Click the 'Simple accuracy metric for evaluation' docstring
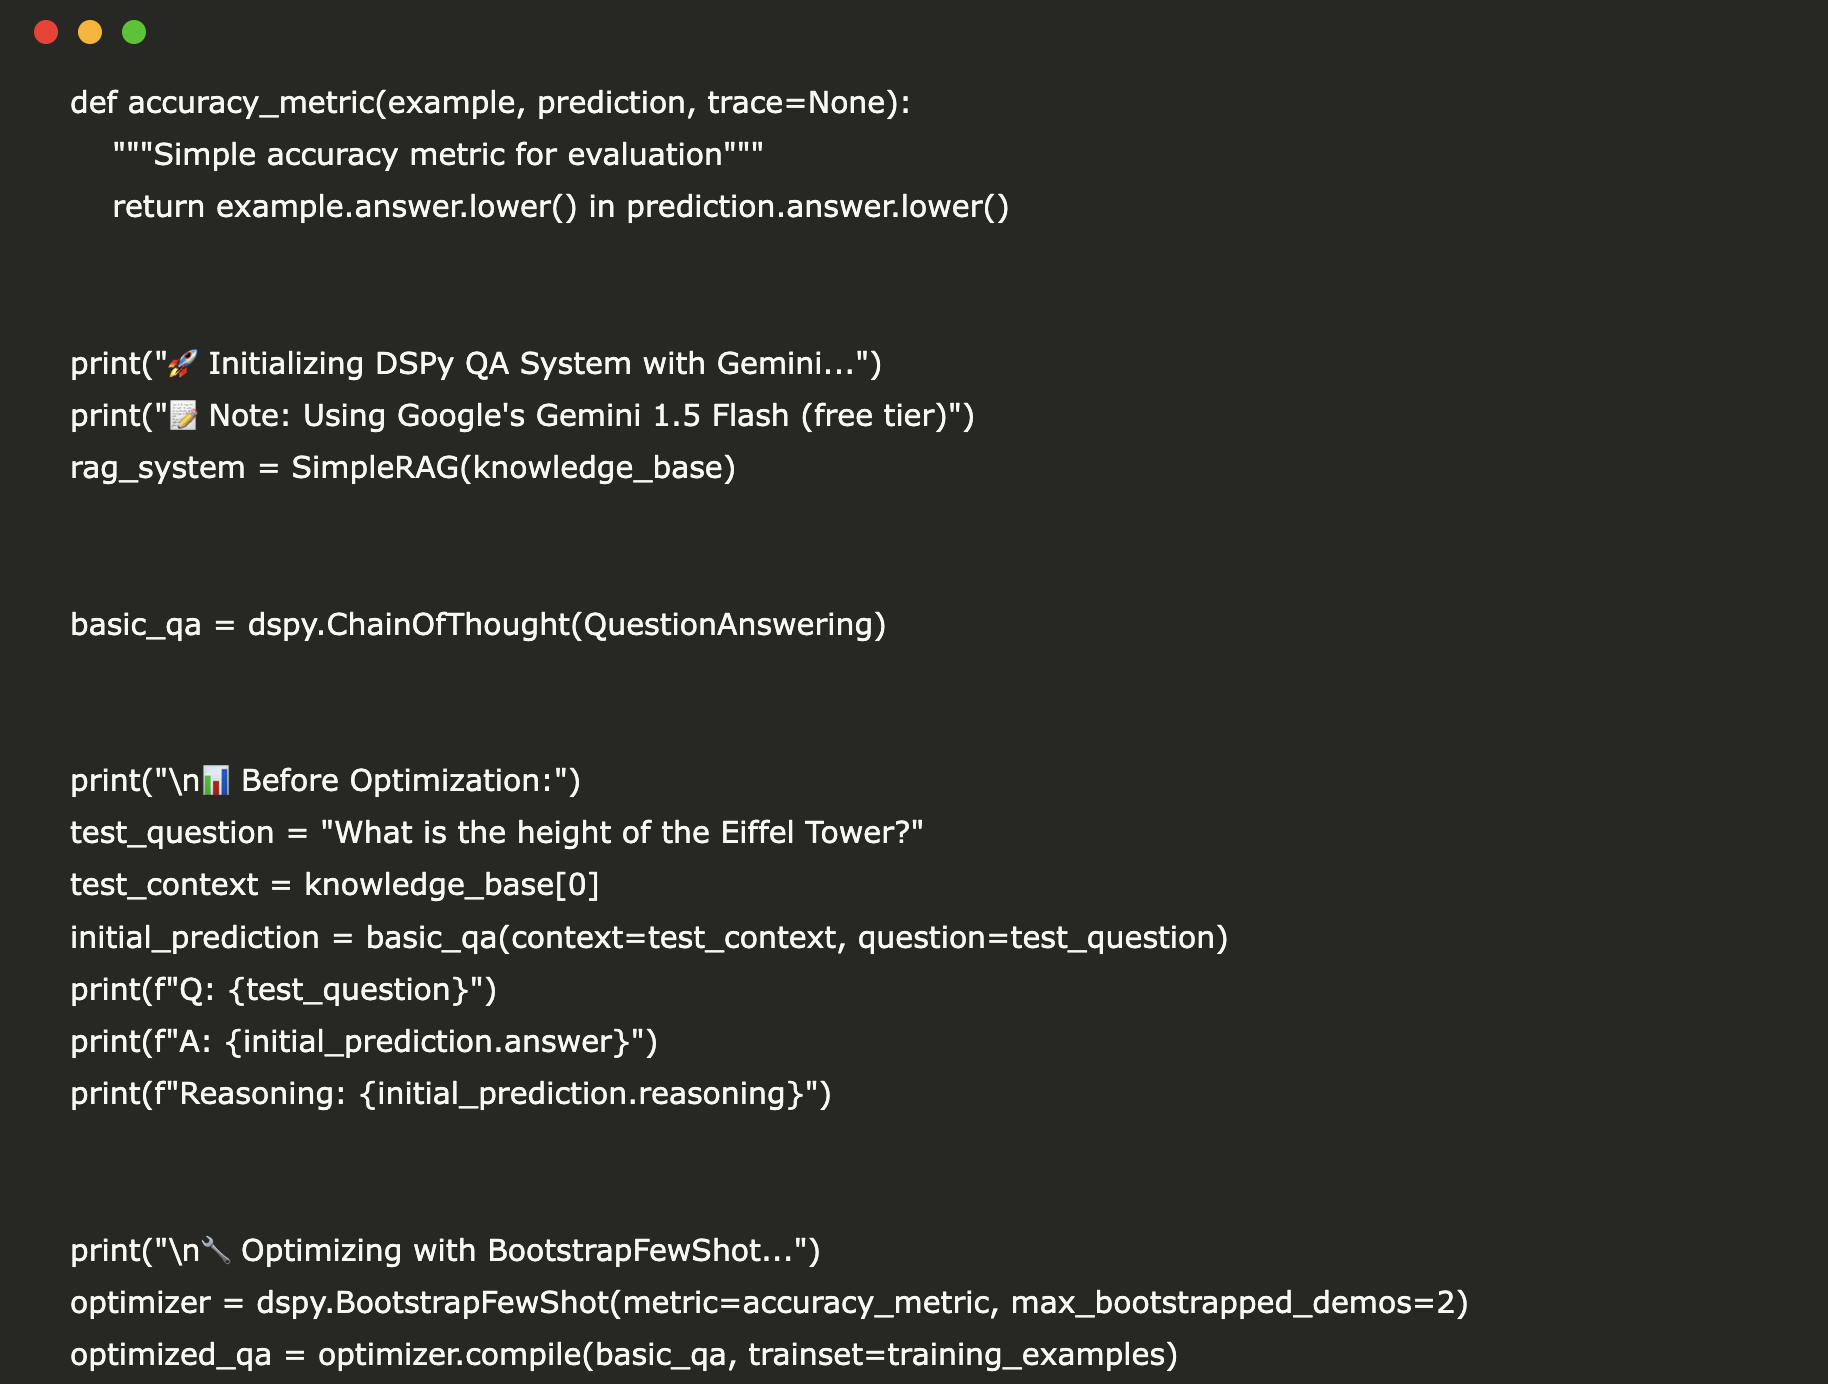 [438, 155]
